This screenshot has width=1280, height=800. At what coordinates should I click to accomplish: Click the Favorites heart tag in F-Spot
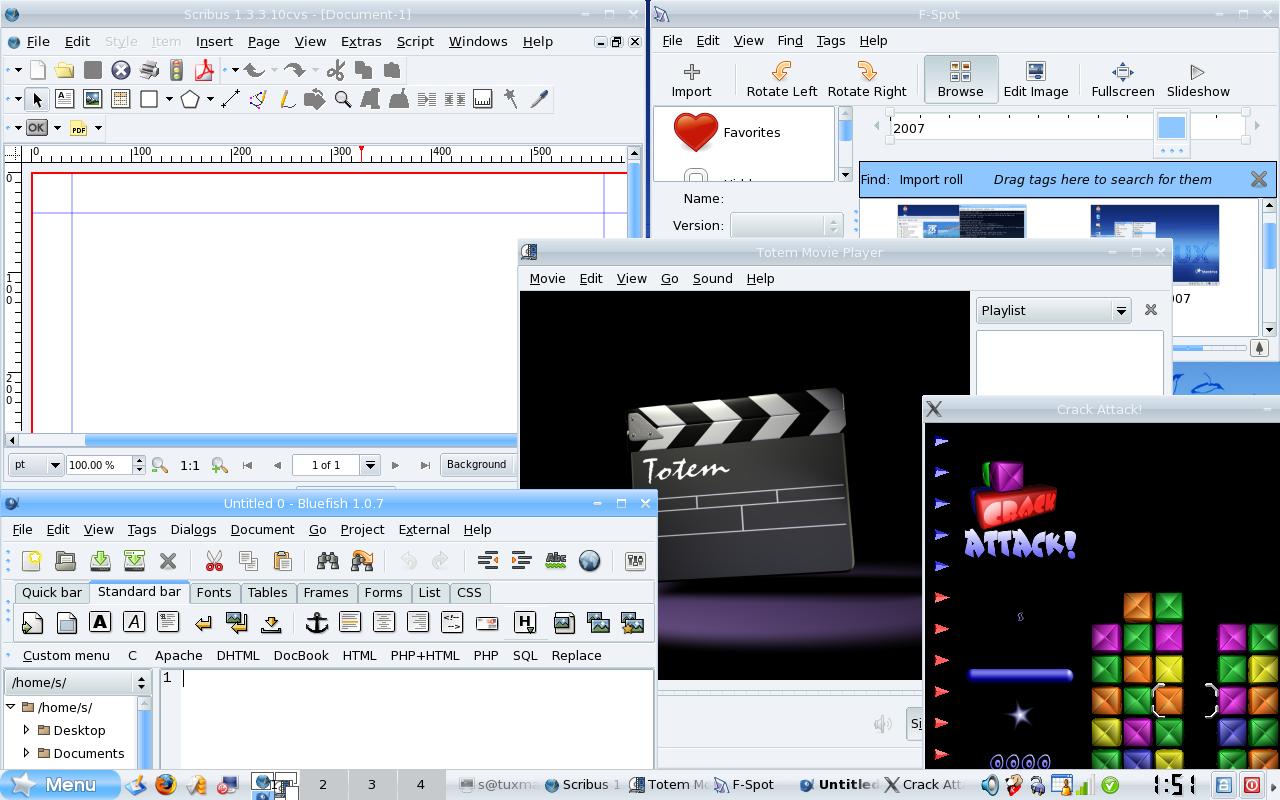point(727,132)
